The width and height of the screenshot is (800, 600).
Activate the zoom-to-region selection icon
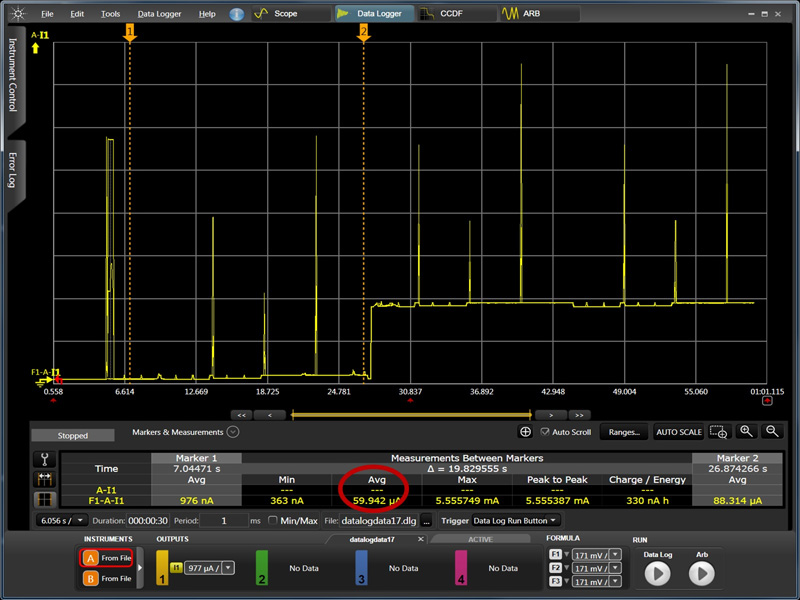(x=718, y=432)
